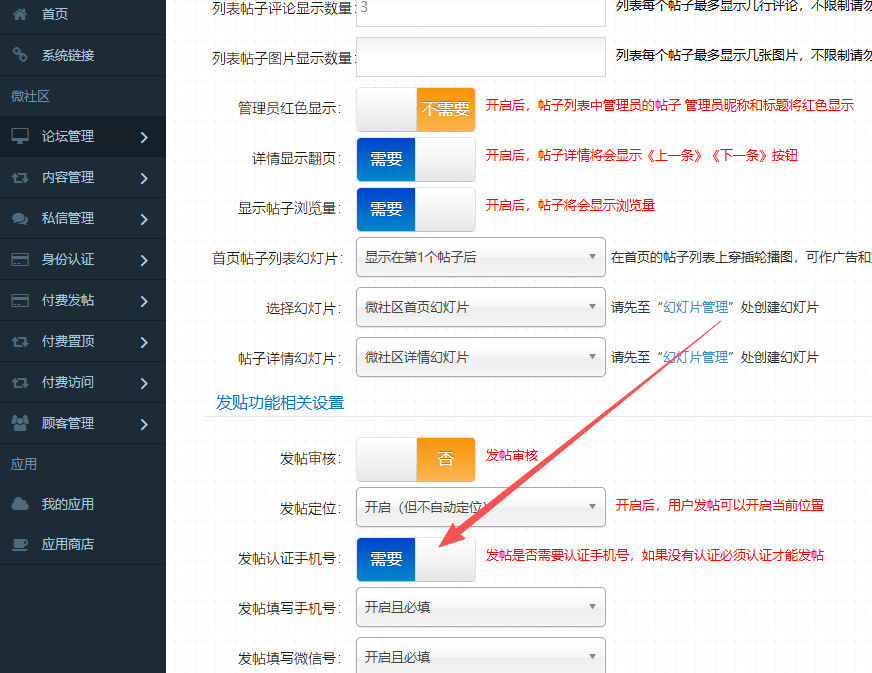The width and height of the screenshot is (872, 673).
Task: Switch off the 详情显示翻页 toggle
Action: [416, 160]
